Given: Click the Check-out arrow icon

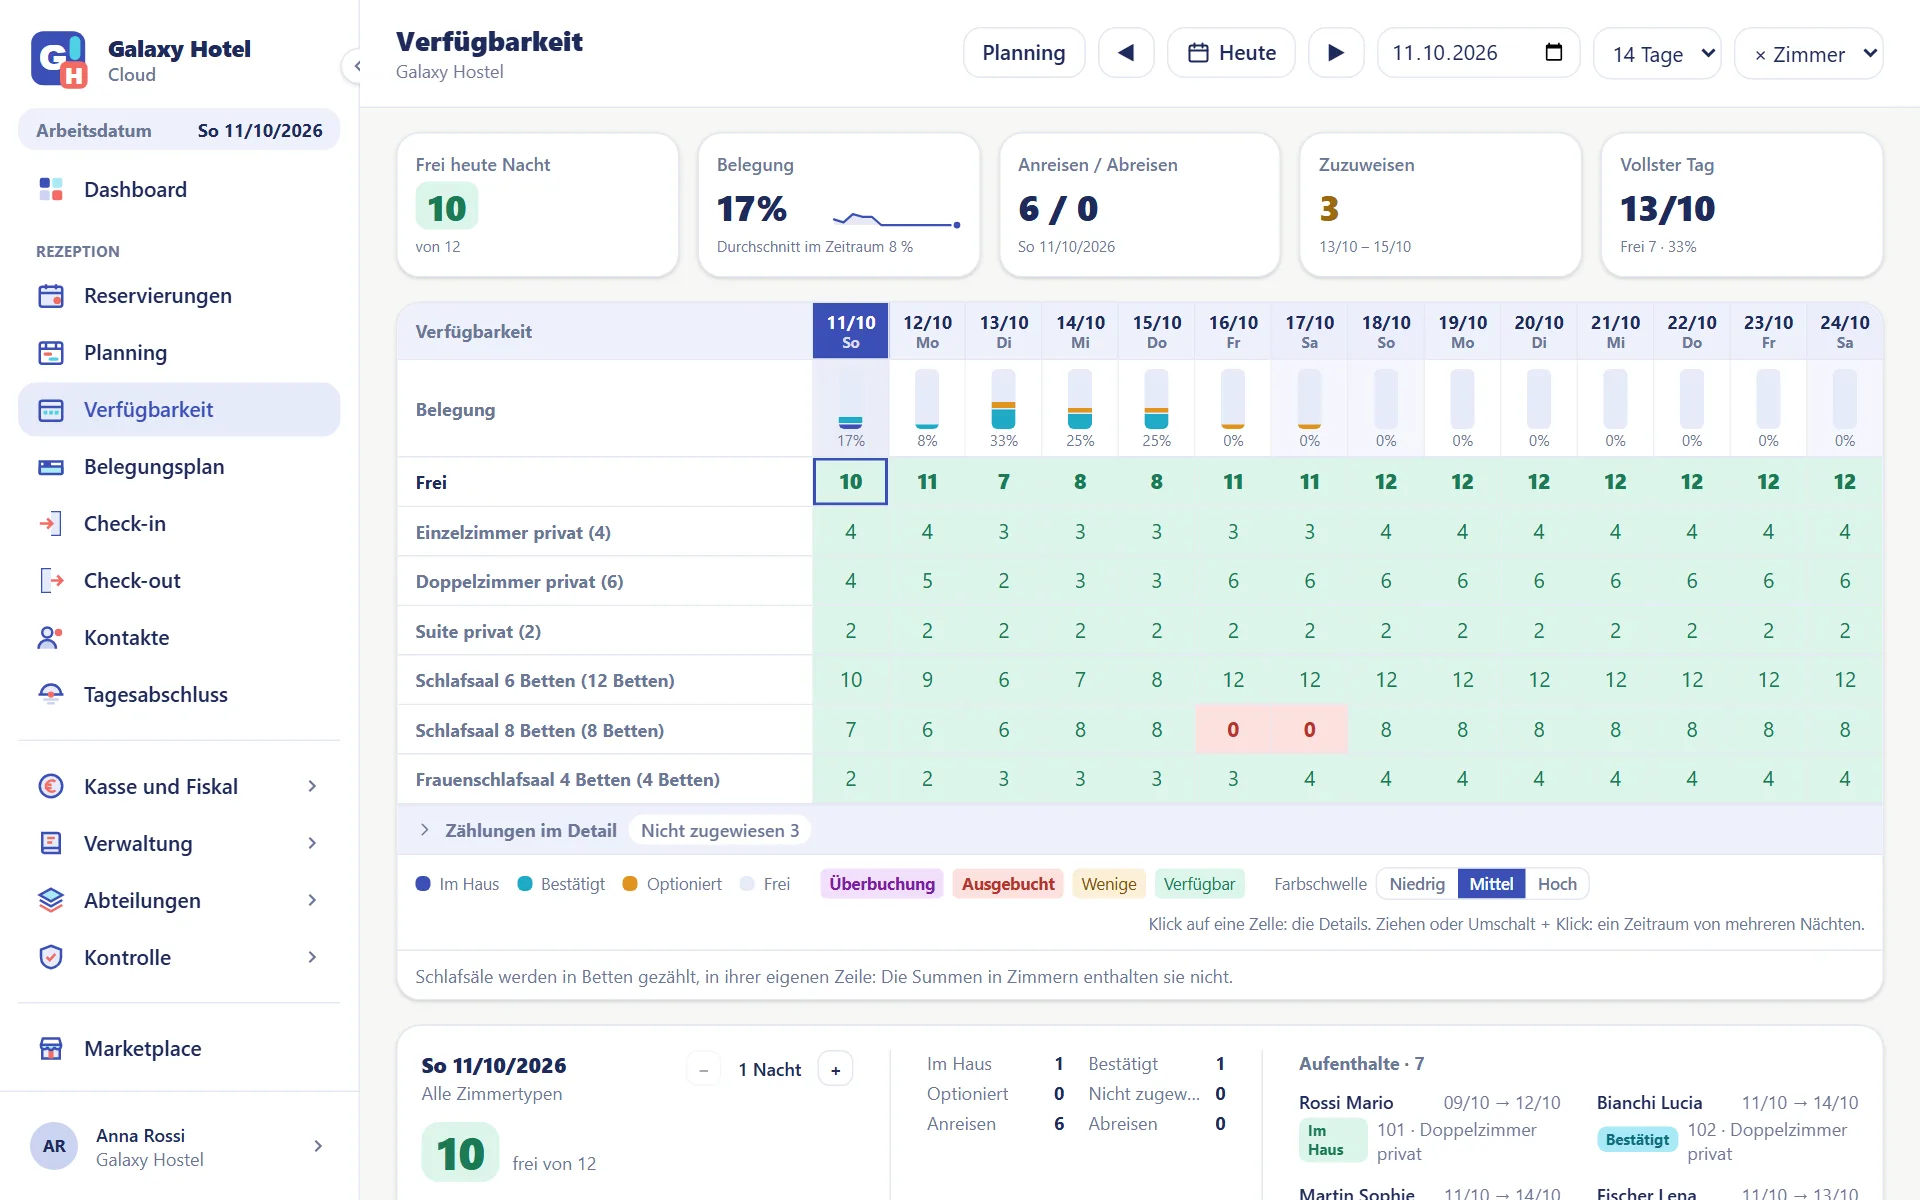Looking at the screenshot, I should click(51, 581).
